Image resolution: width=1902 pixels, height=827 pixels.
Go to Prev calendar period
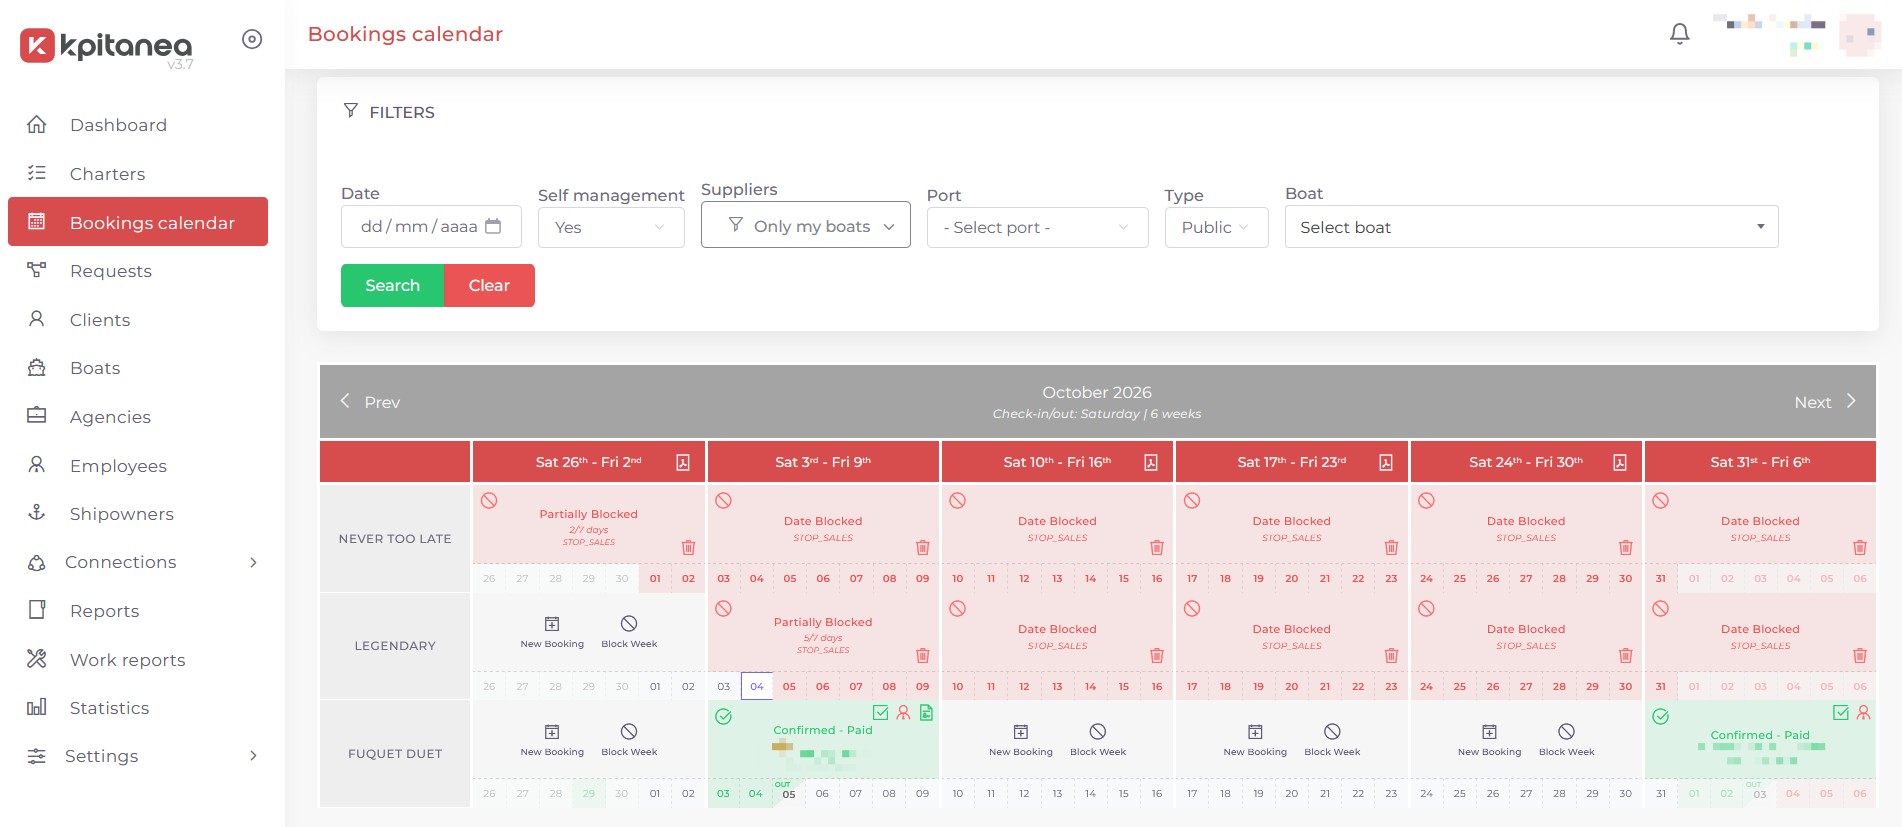(x=370, y=402)
